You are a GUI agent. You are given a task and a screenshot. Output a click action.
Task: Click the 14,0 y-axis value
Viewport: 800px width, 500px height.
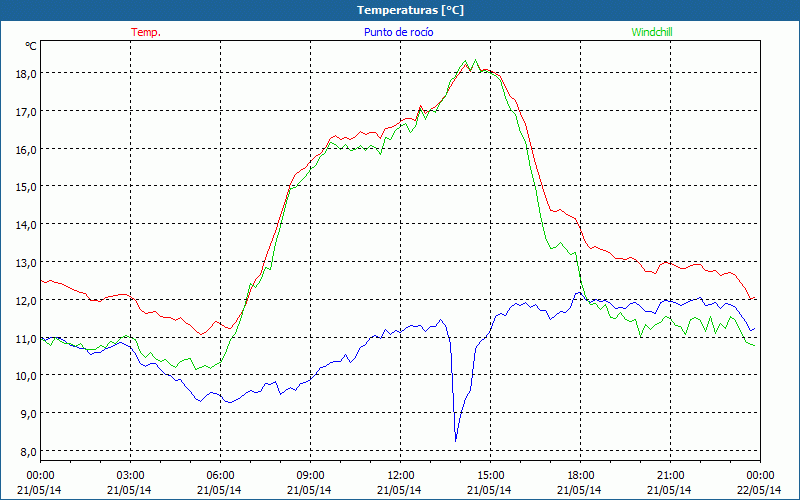pos(27,224)
